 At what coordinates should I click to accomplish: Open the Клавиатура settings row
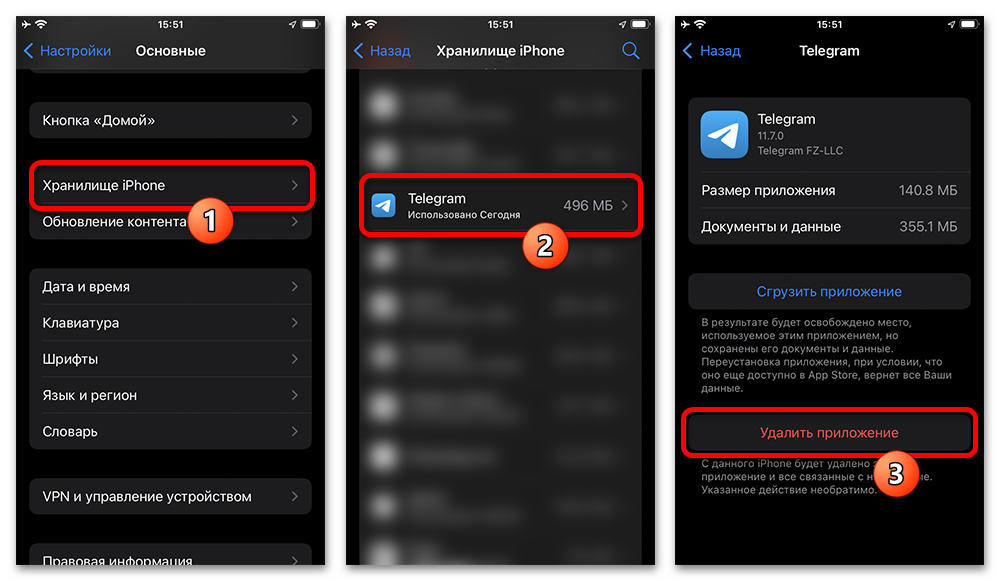170,323
